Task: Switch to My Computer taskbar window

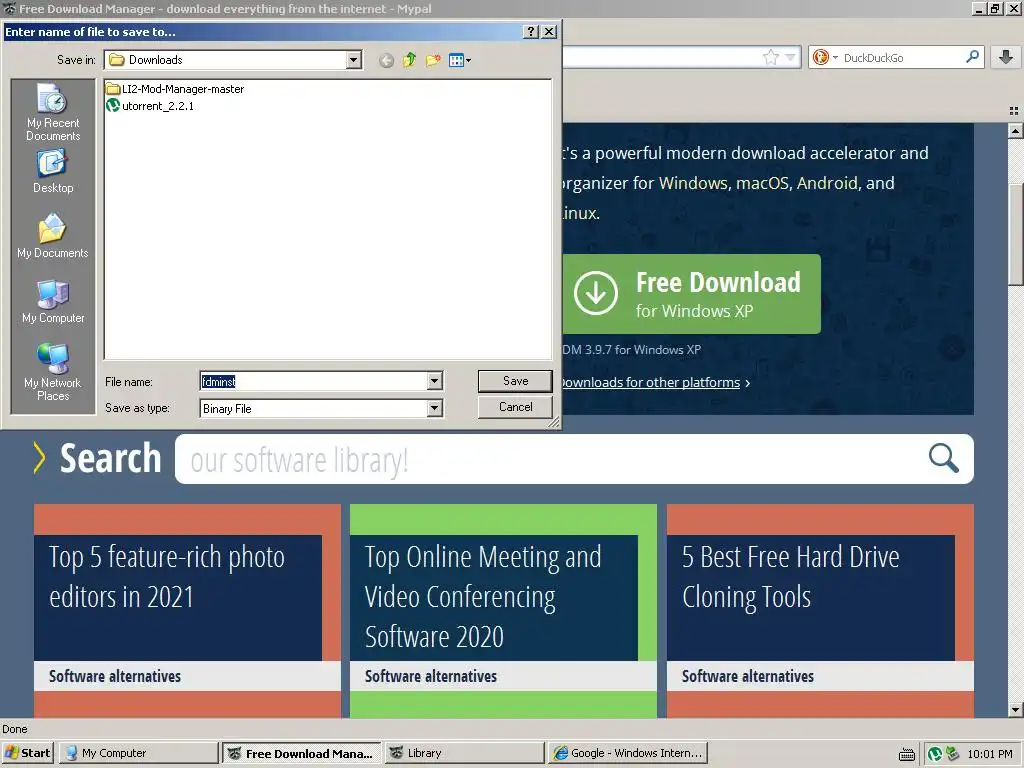Action: pos(138,753)
